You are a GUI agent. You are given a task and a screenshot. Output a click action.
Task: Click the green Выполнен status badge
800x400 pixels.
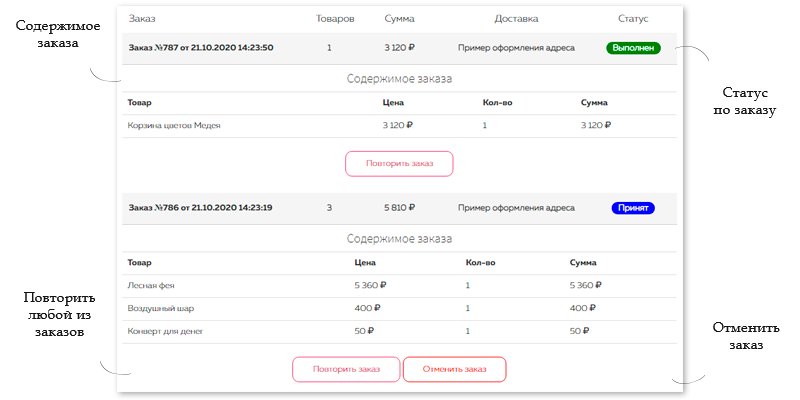point(633,48)
